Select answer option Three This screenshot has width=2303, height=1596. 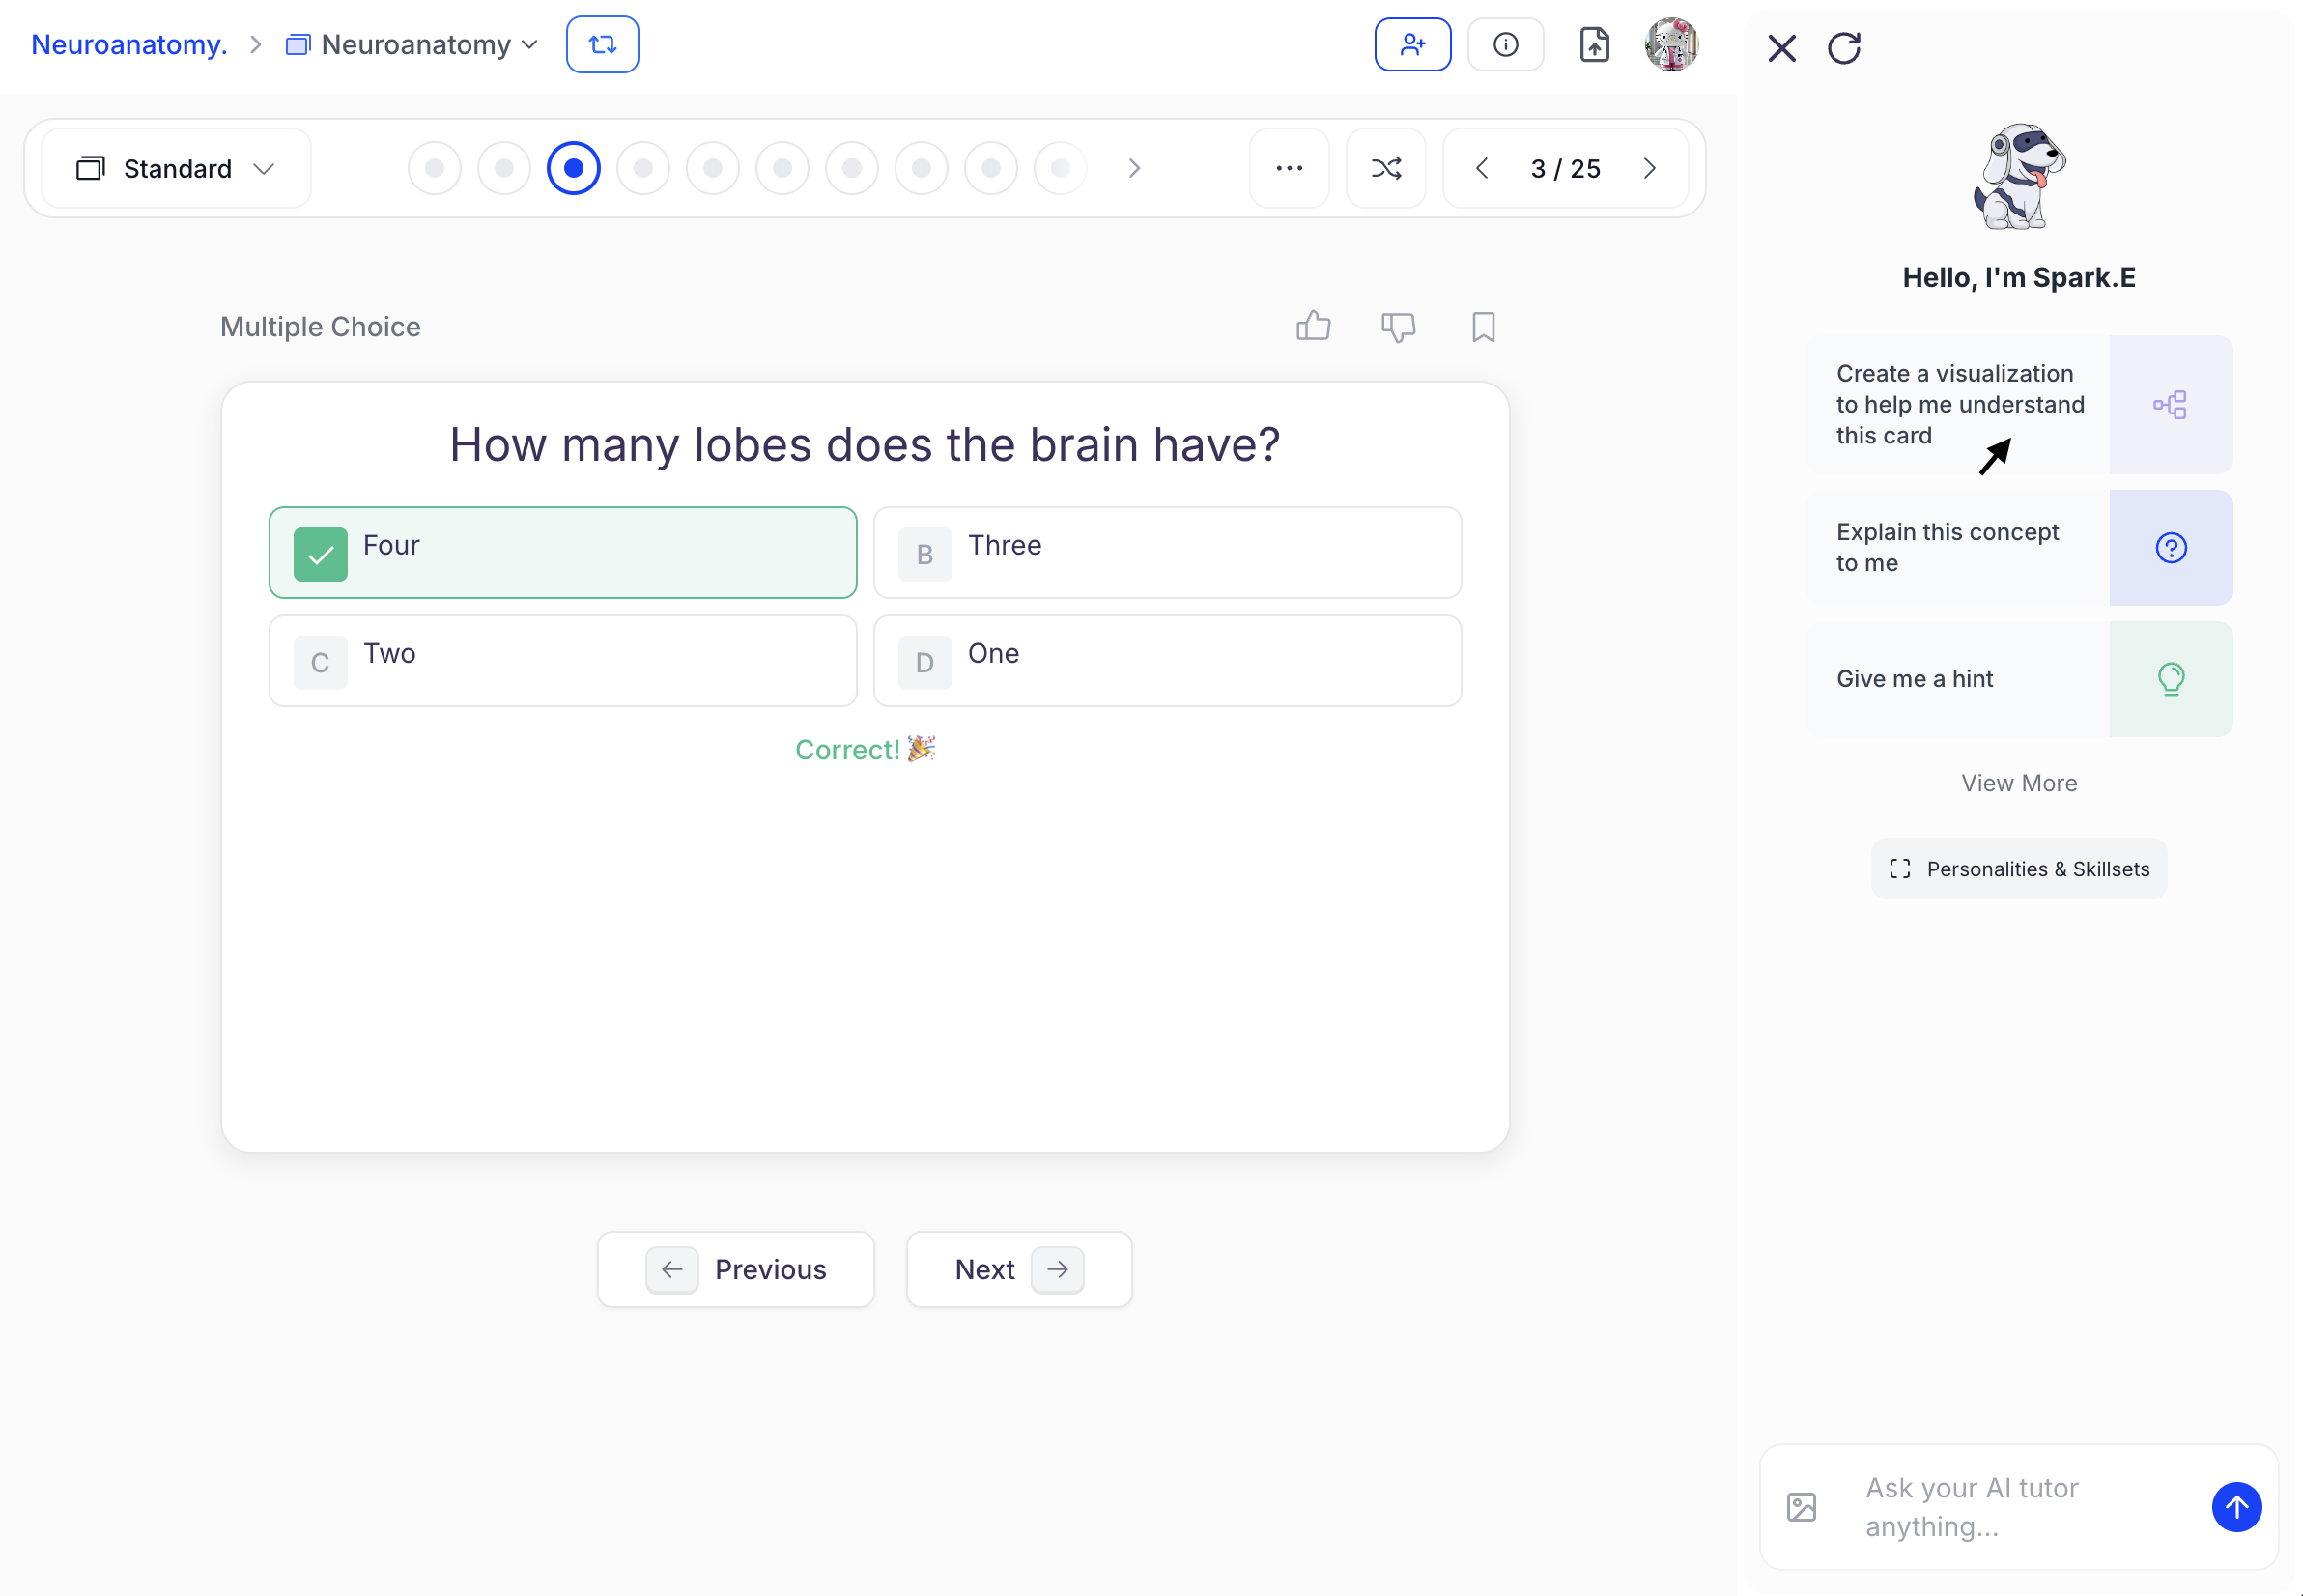(x=1166, y=552)
